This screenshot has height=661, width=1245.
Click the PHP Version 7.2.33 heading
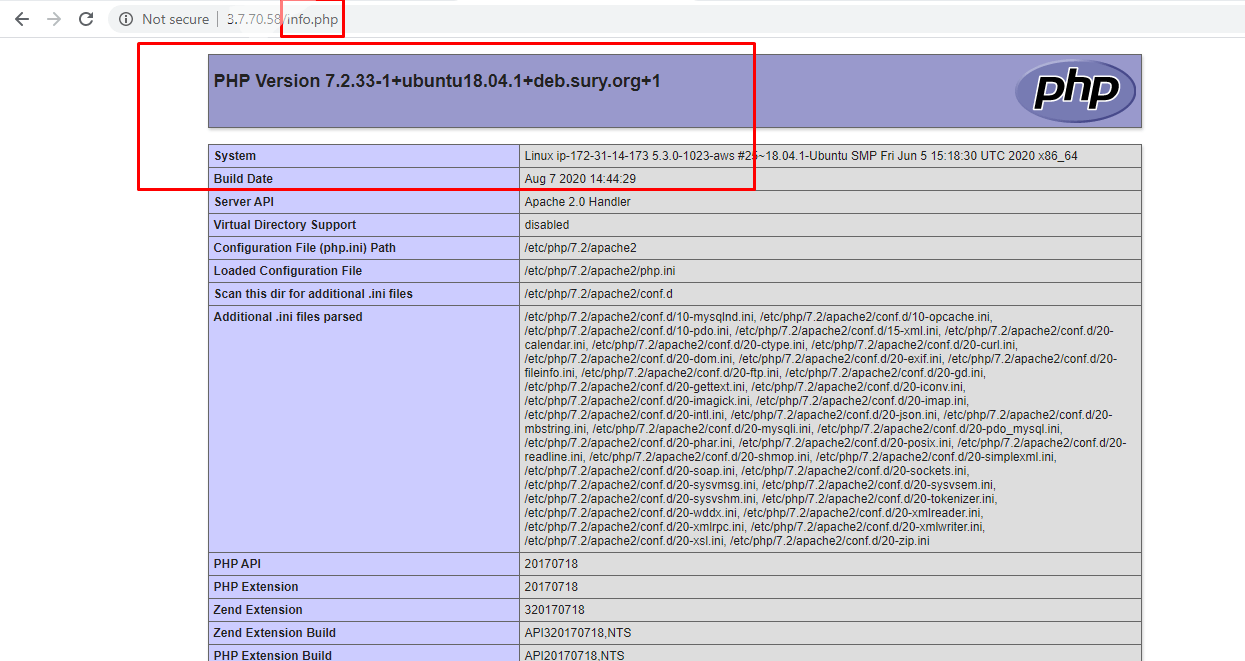click(x=437, y=81)
